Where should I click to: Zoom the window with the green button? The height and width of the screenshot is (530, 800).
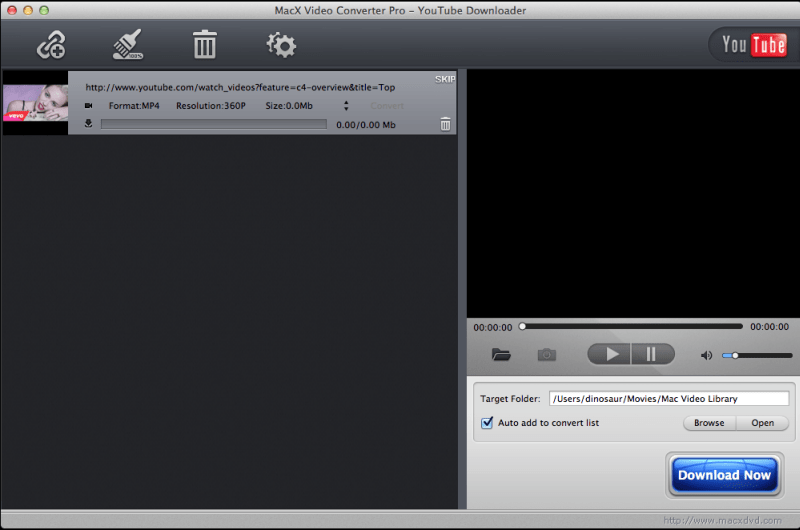point(44,10)
